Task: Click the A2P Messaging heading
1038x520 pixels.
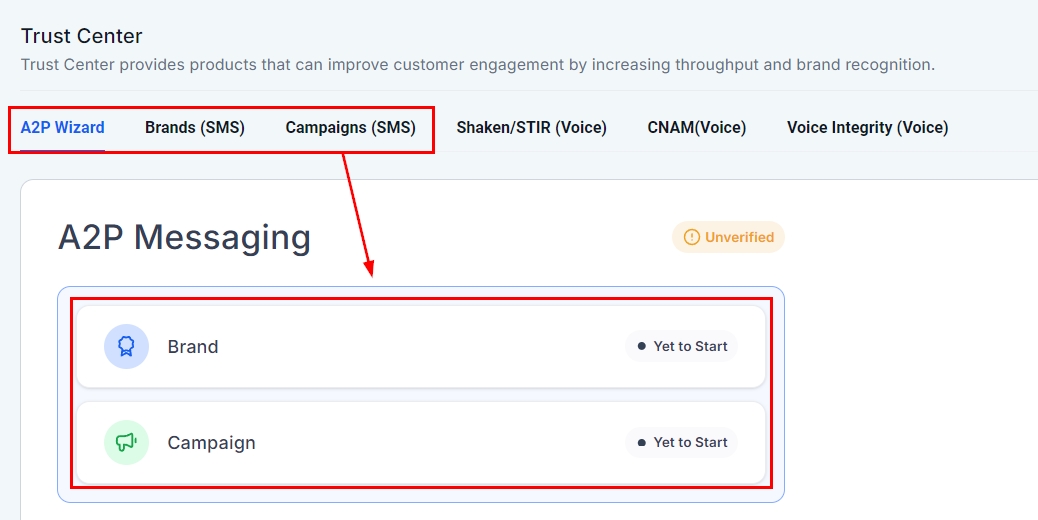Action: [184, 237]
